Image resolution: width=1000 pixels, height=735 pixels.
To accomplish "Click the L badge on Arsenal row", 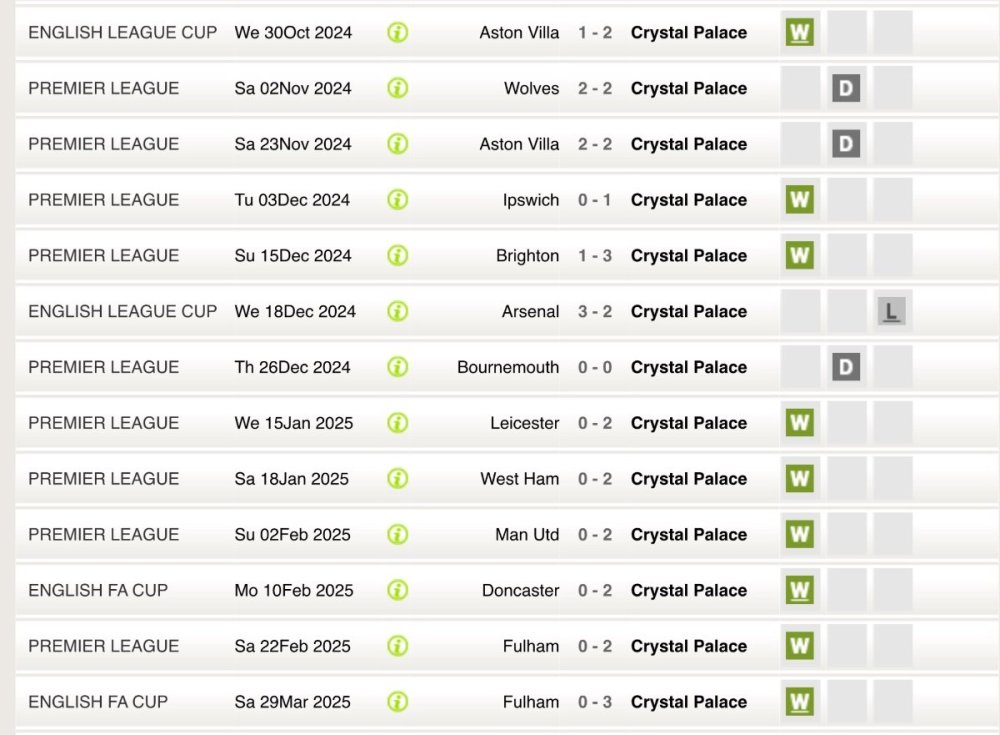I will (891, 312).
